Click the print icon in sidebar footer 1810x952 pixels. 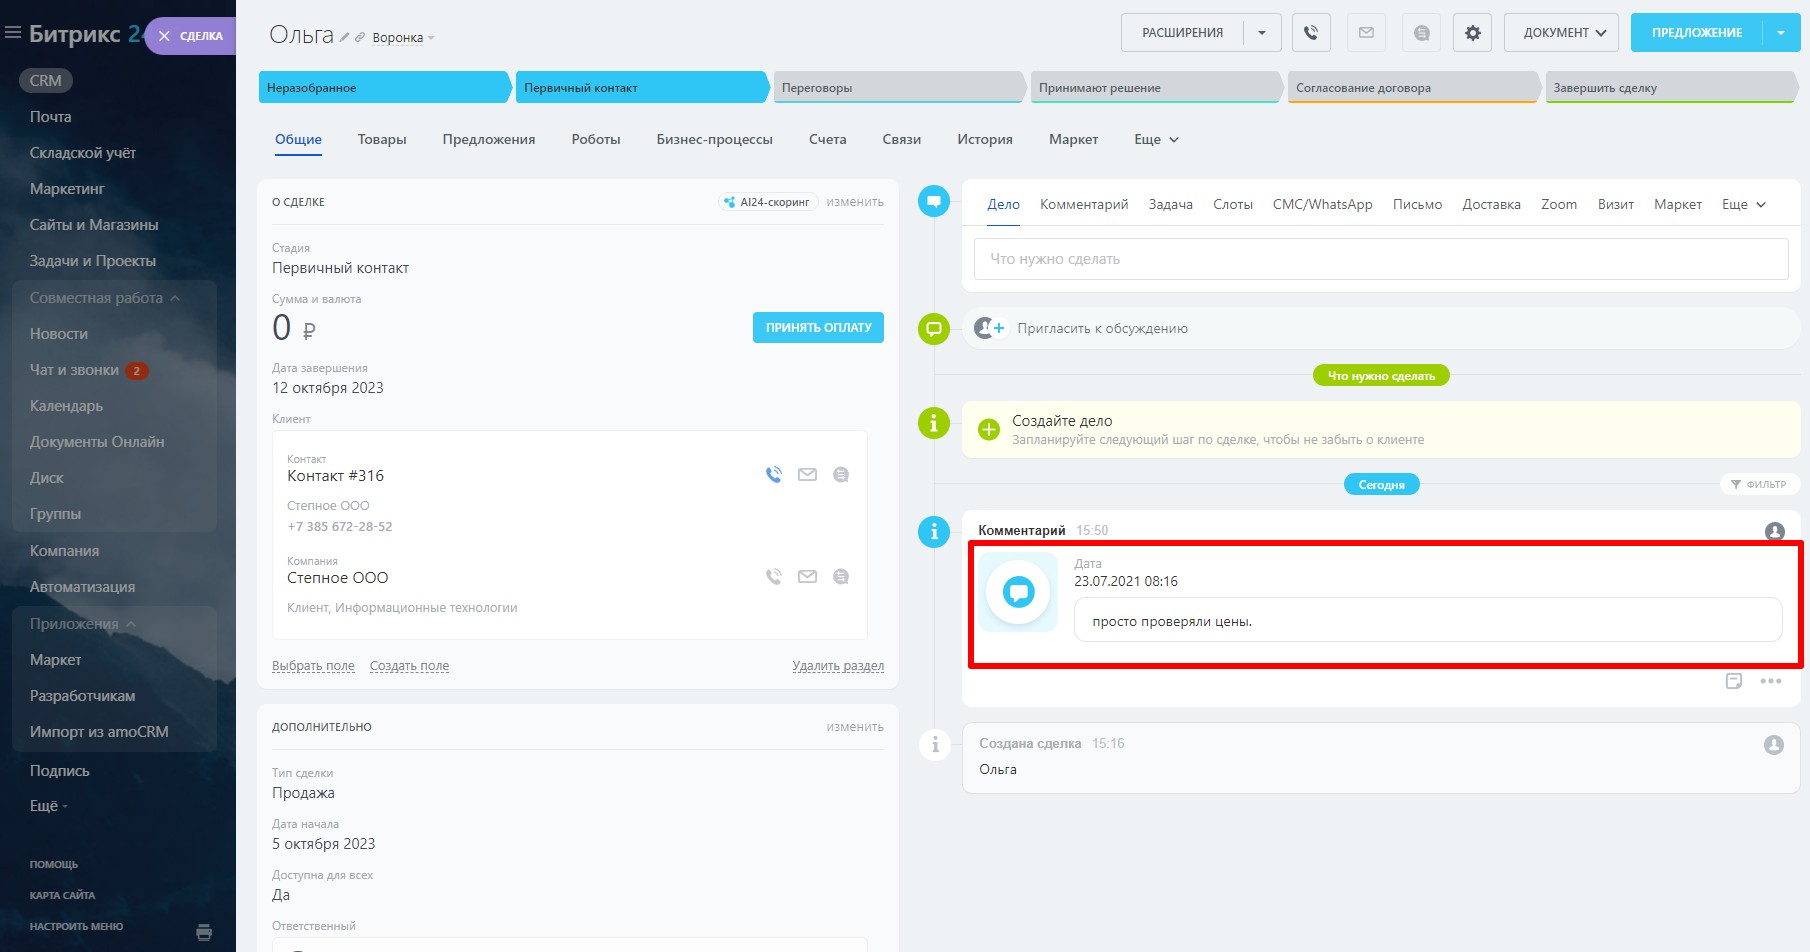[x=204, y=932]
